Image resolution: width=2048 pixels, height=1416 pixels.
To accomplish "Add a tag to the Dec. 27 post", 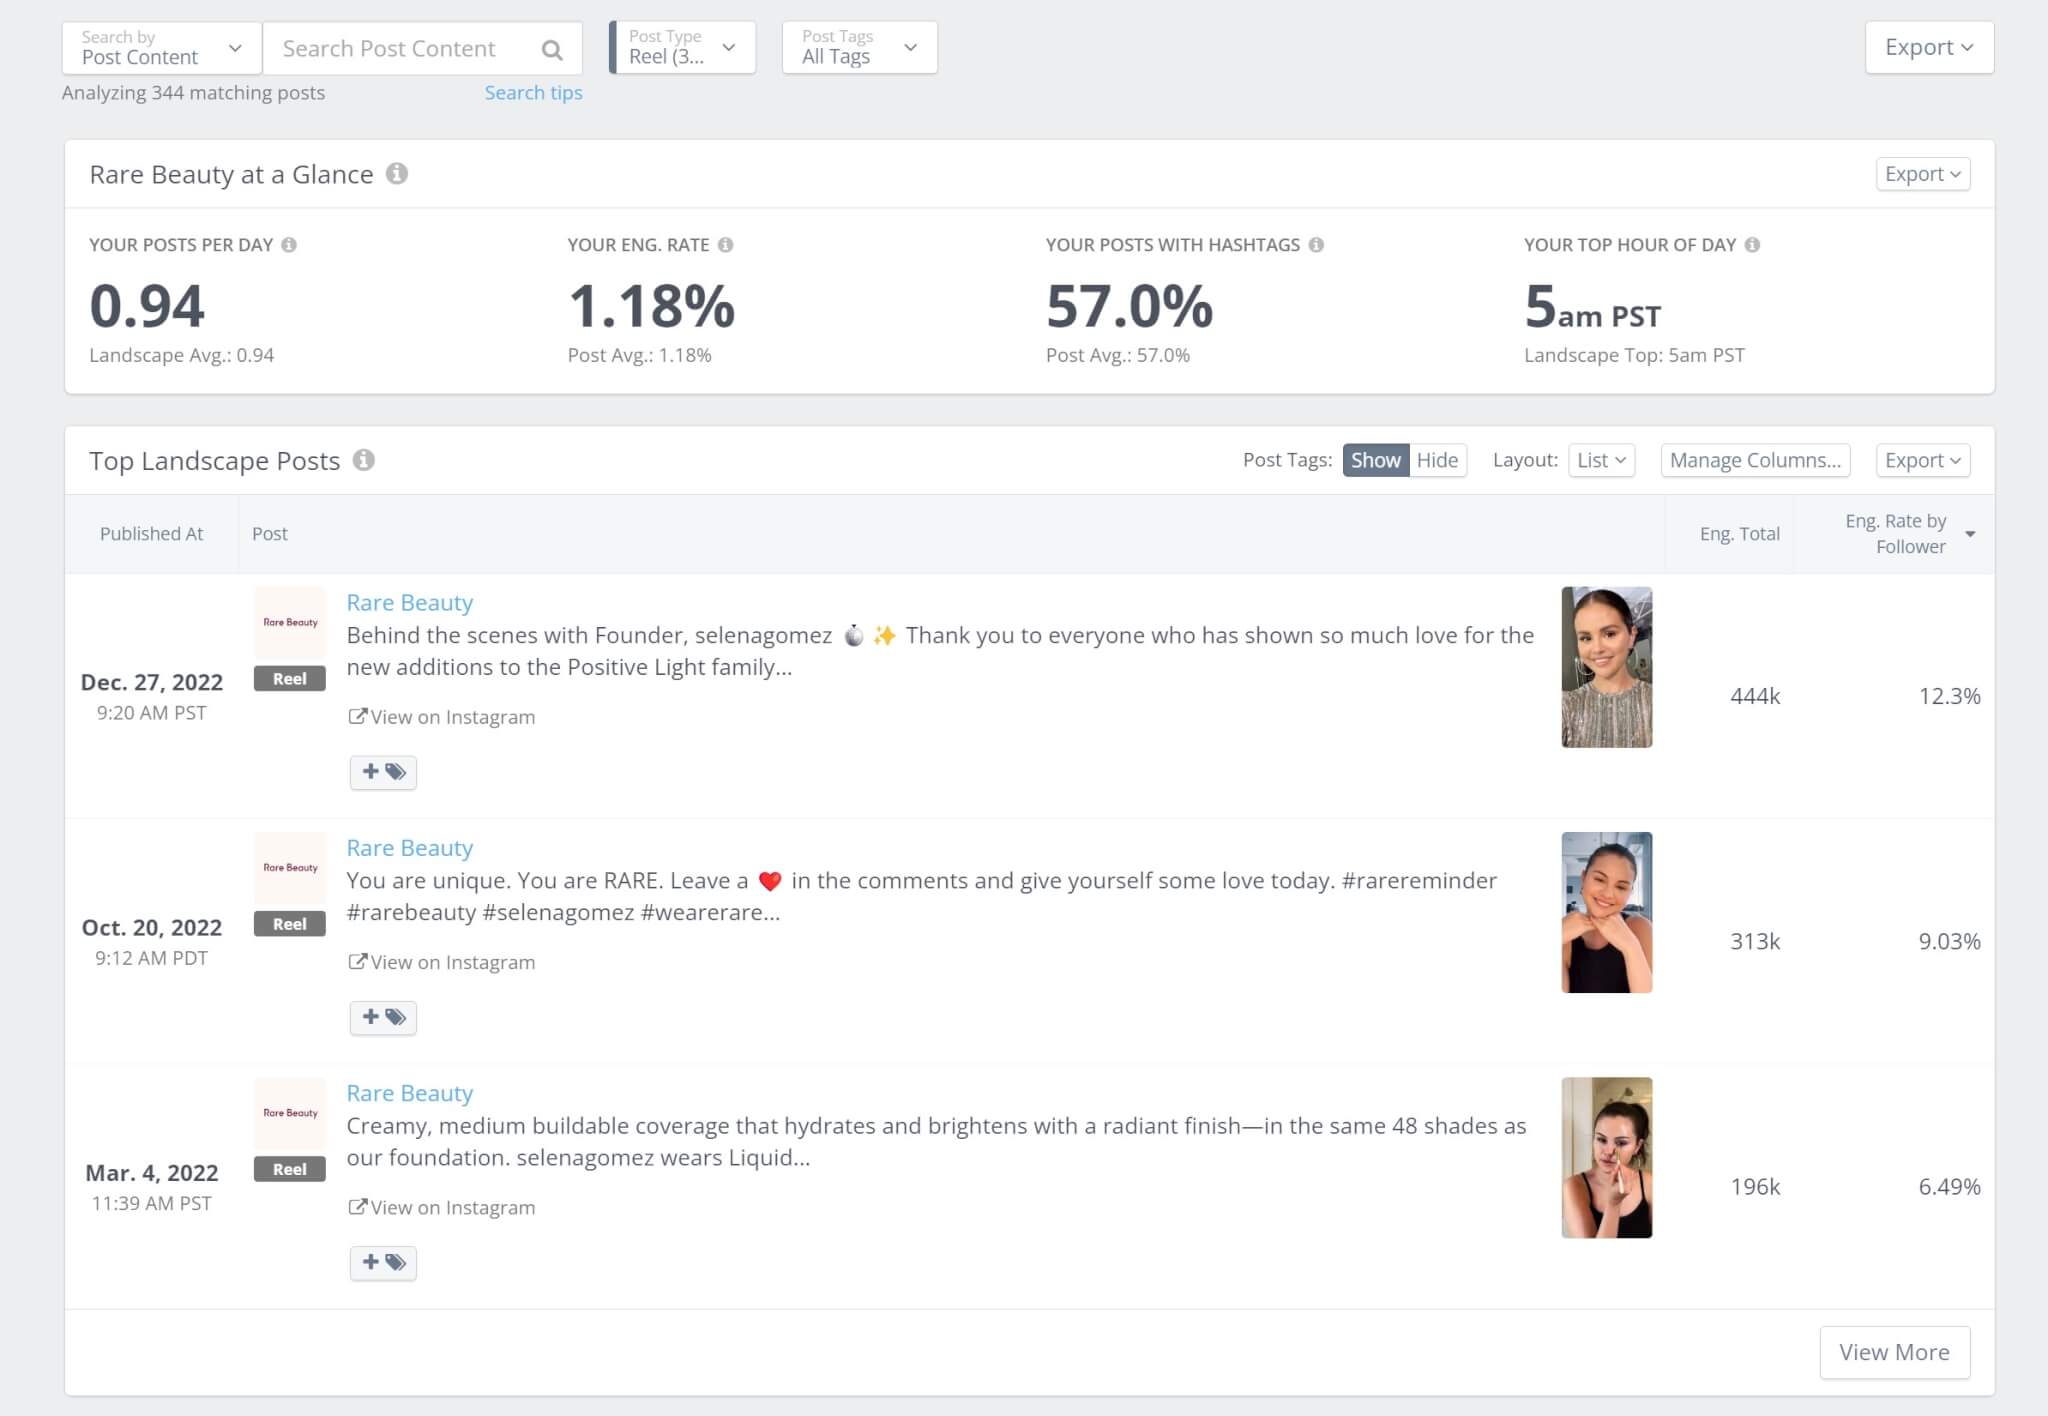I will 383,771.
